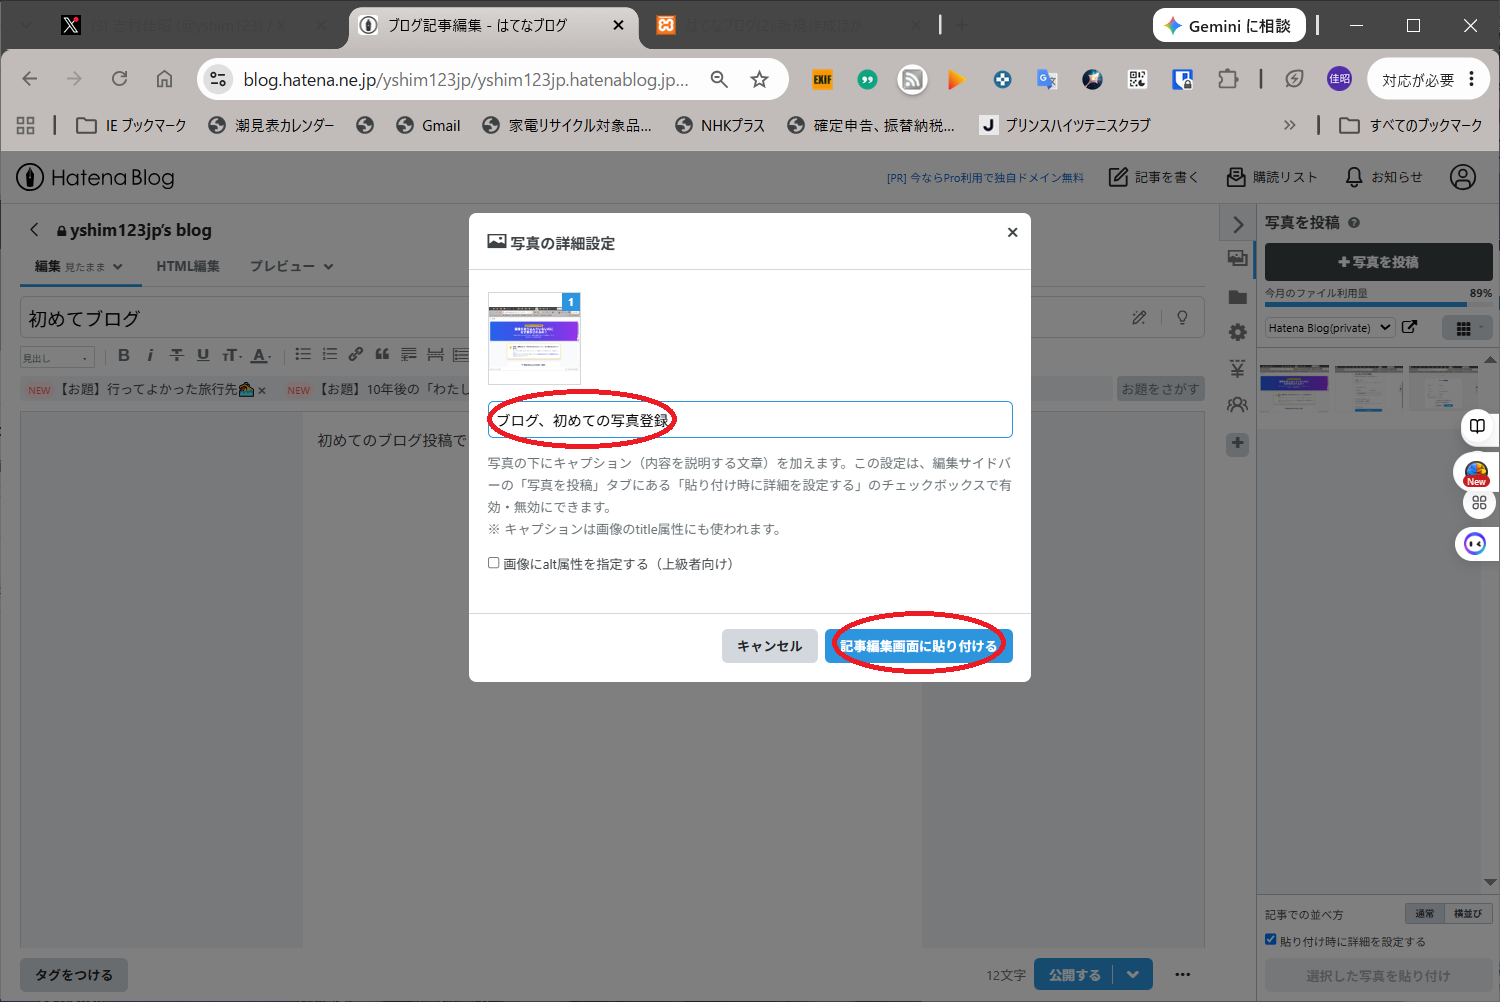
Task: Select the photo thumbnail in the dialog
Action: point(534,338)
